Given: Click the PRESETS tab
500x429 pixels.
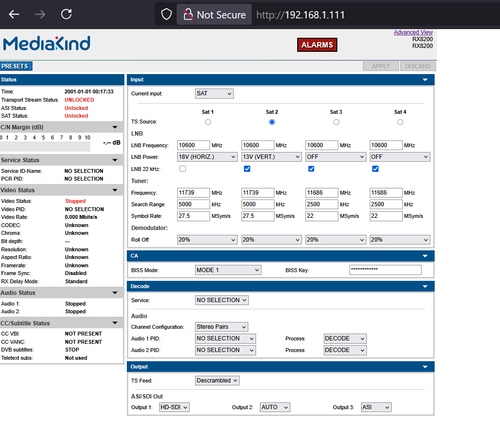Looking at the screenshot, I should pyautogui.click(x=16, y=66).
